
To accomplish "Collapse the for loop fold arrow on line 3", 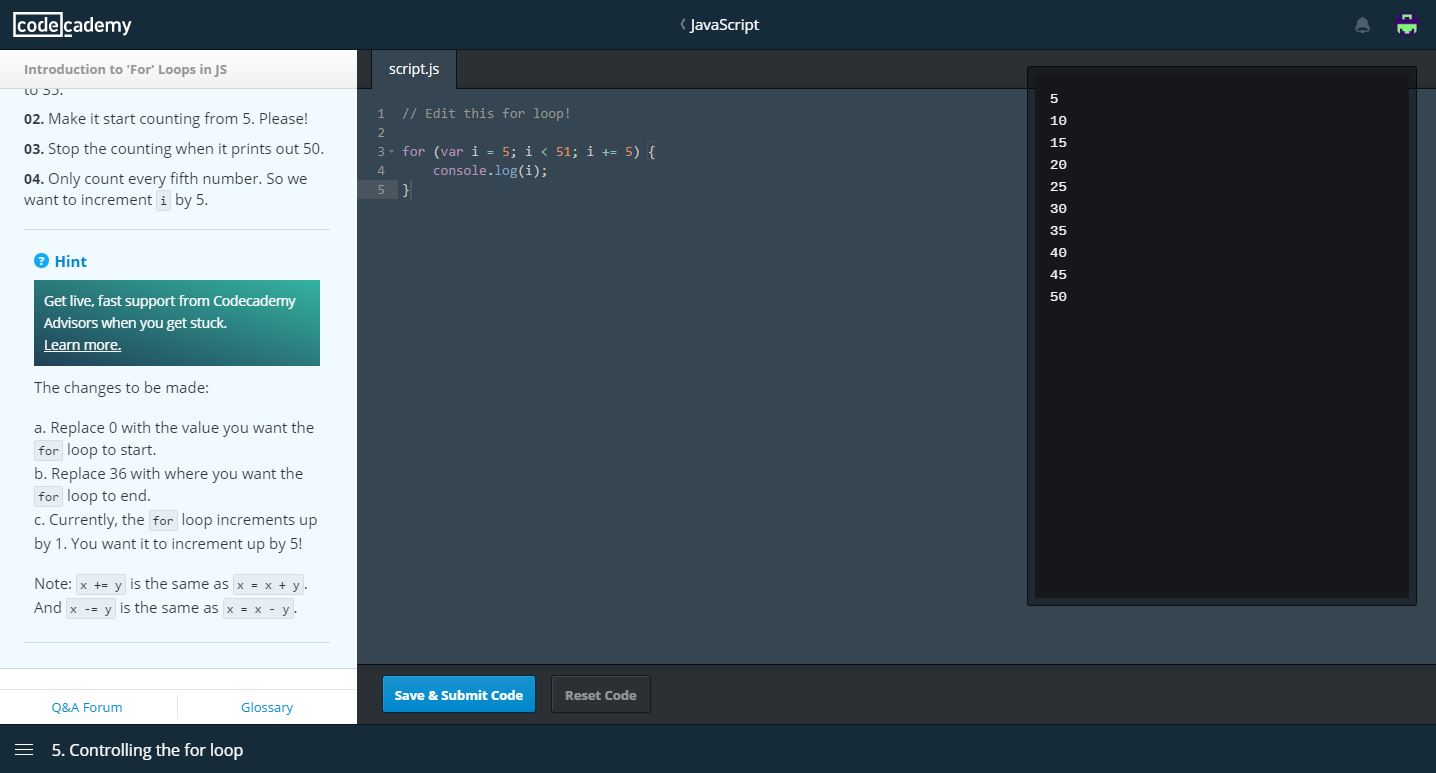I will pyautogui.click(x=392, y=151).
